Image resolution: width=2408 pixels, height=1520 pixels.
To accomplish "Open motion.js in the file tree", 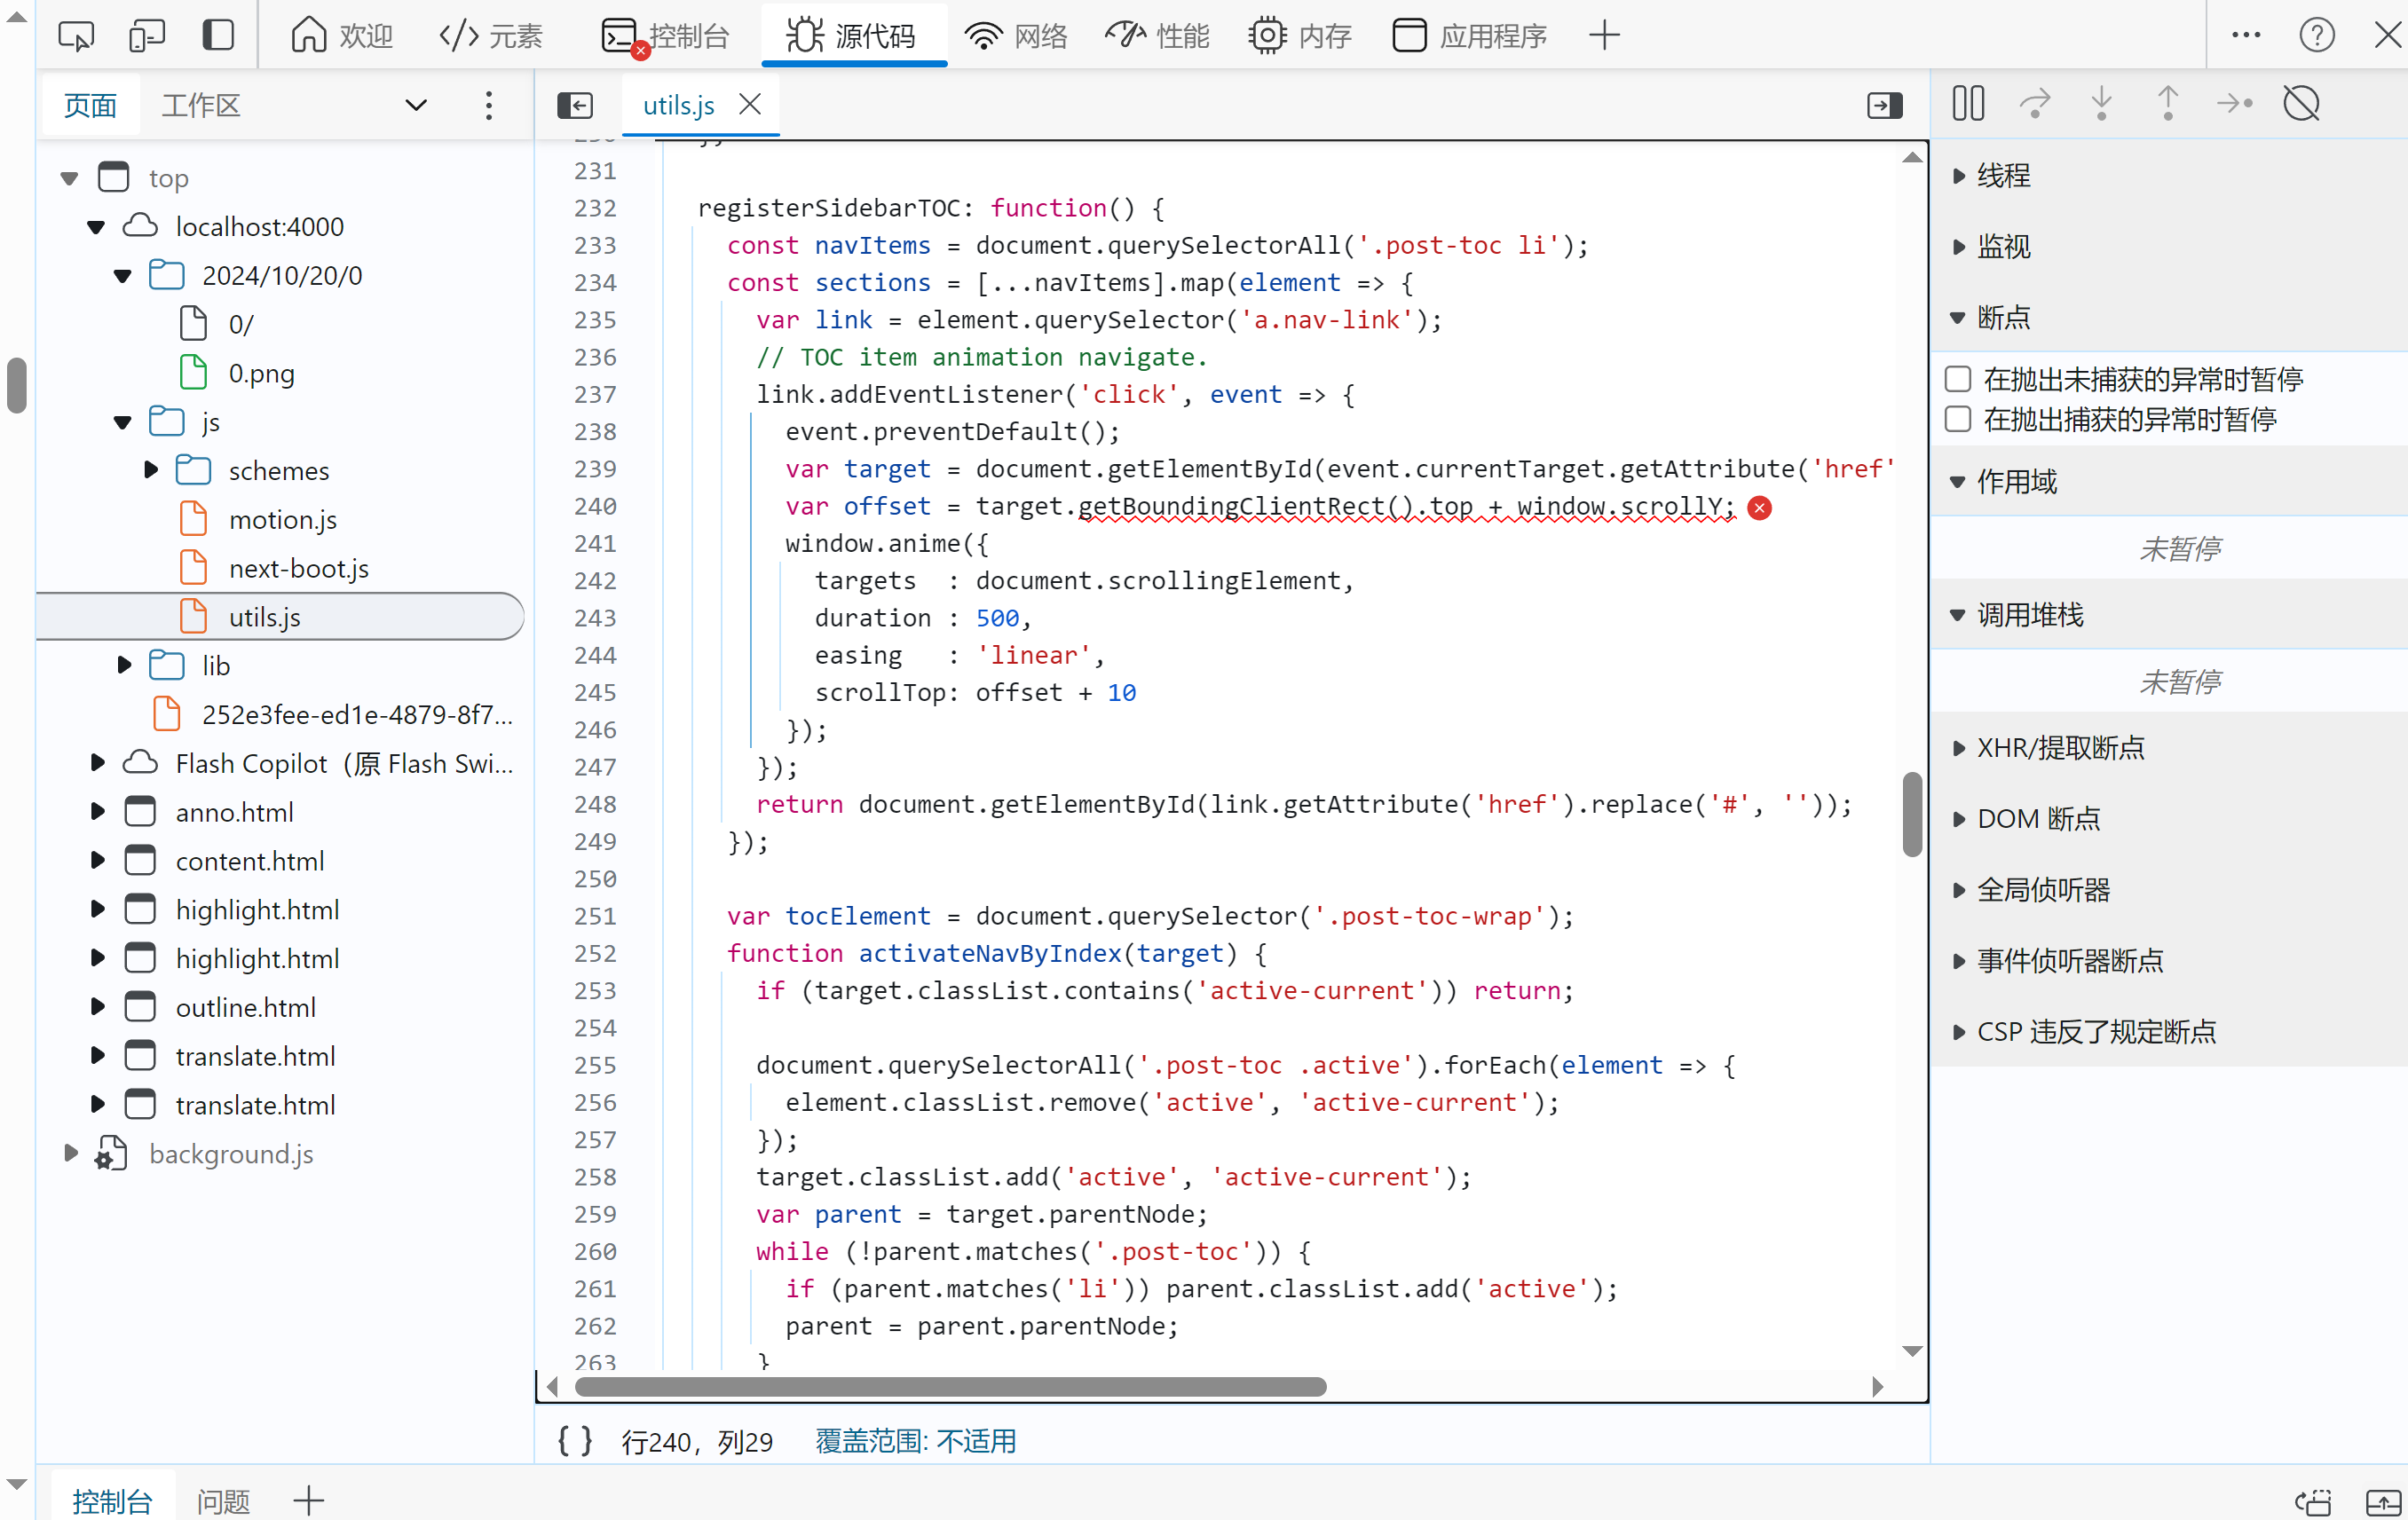I will pos(282,520).
